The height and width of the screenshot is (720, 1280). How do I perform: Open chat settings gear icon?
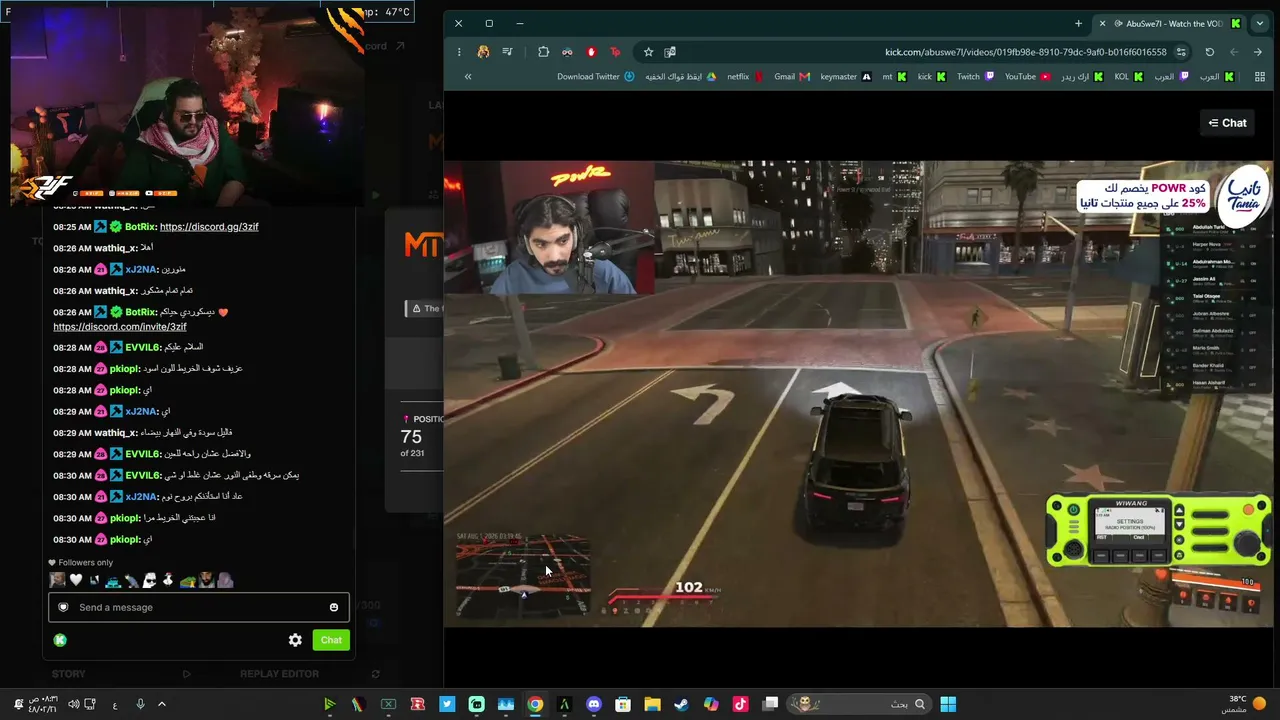(x=295, y=640)
